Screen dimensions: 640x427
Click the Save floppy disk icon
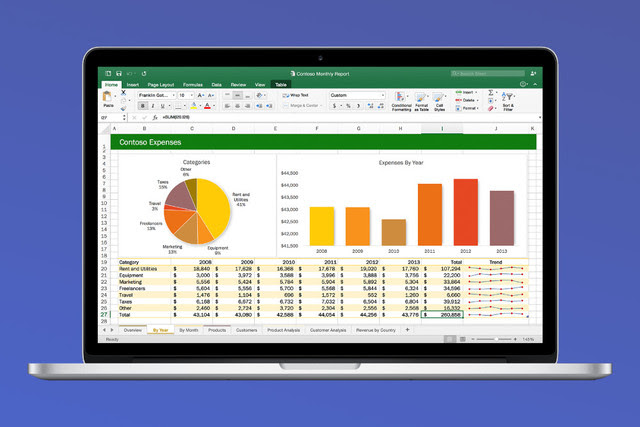click(119, 73)
